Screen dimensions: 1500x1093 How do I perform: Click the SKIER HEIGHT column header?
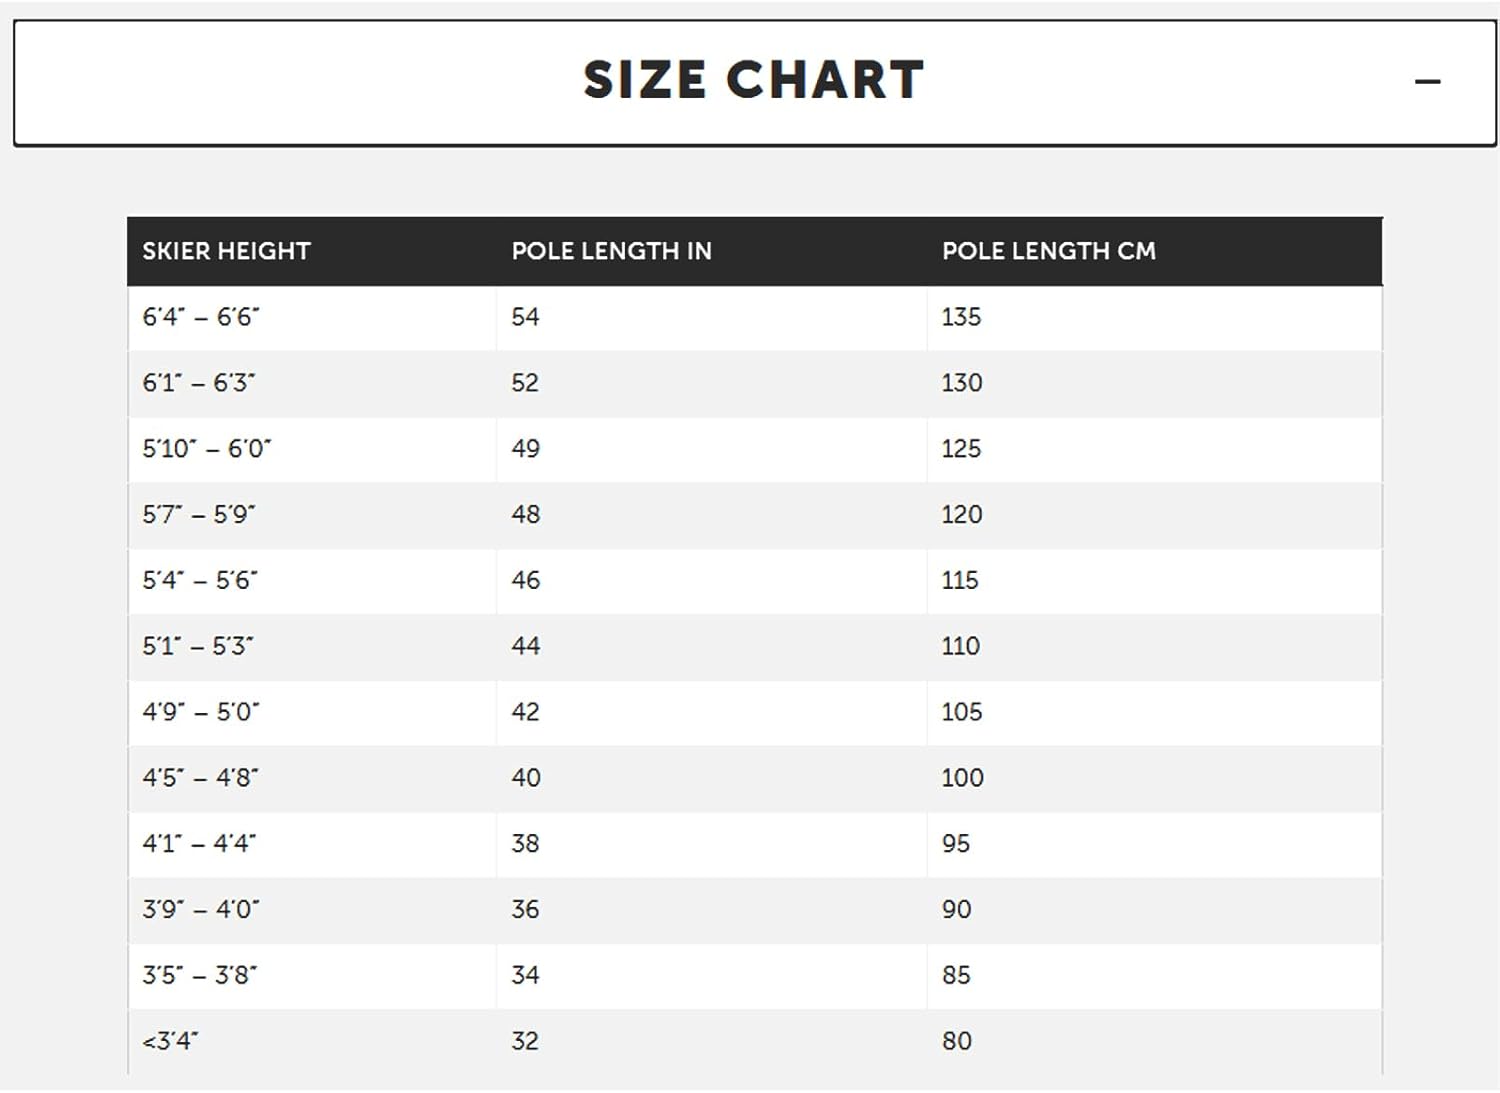click(226, 251)
